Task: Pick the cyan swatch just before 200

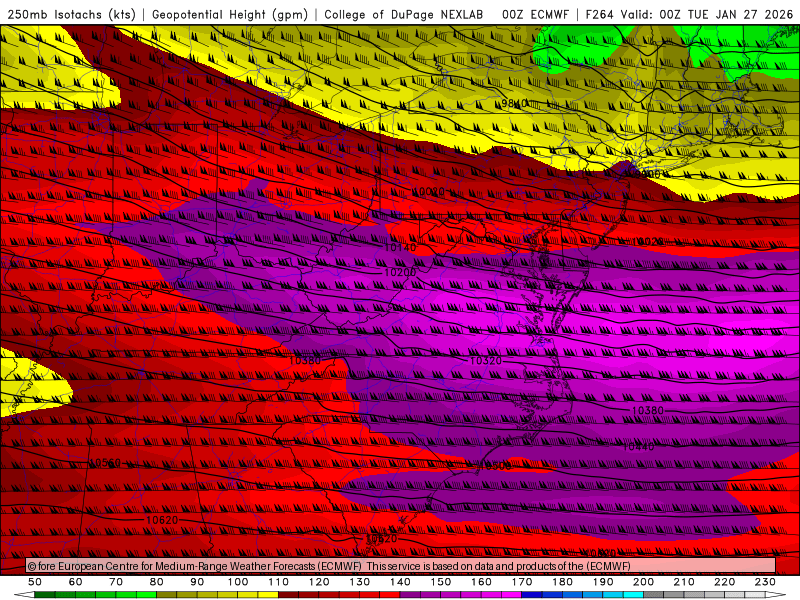Action: pyautogui.click(x=633, y=594)
